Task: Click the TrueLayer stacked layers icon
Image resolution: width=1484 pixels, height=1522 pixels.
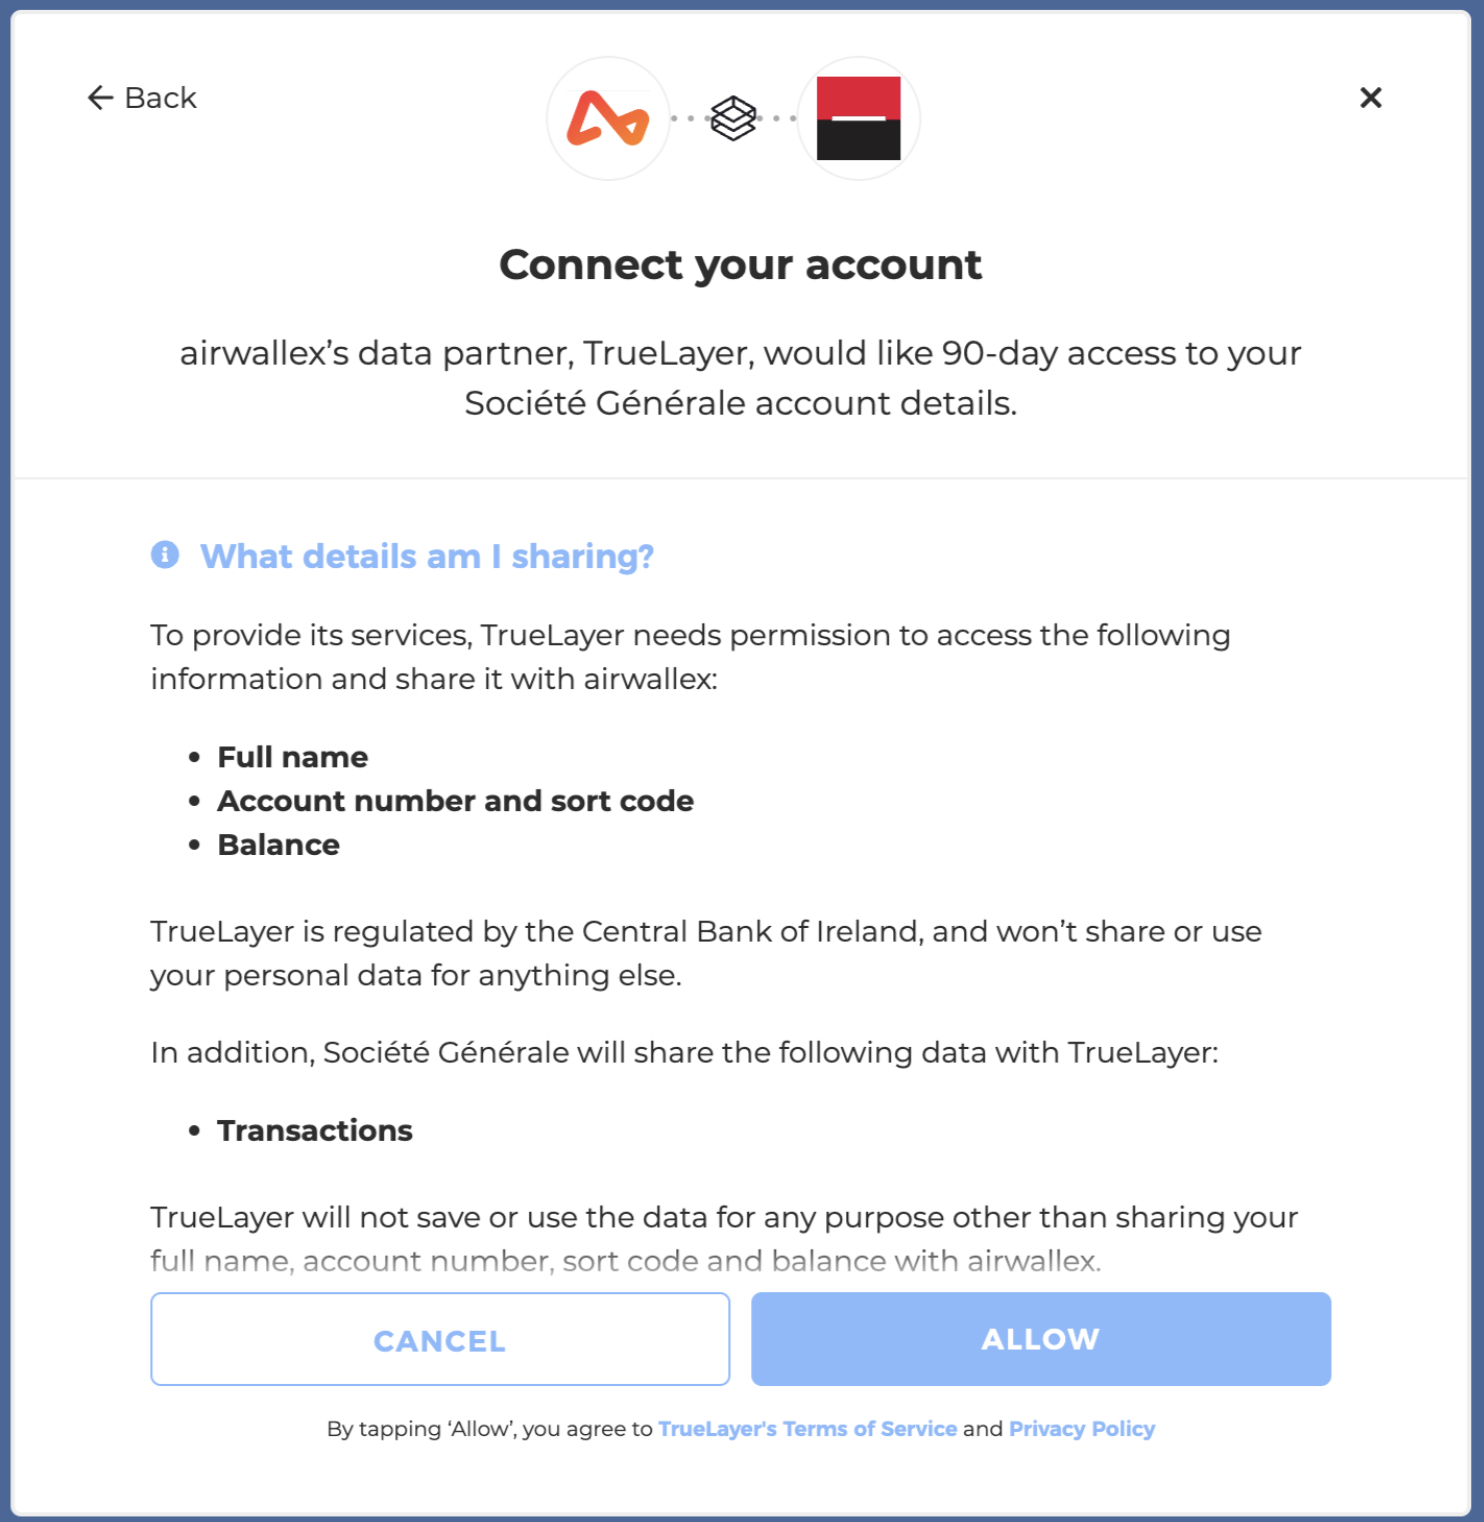Action: point(733,118)
